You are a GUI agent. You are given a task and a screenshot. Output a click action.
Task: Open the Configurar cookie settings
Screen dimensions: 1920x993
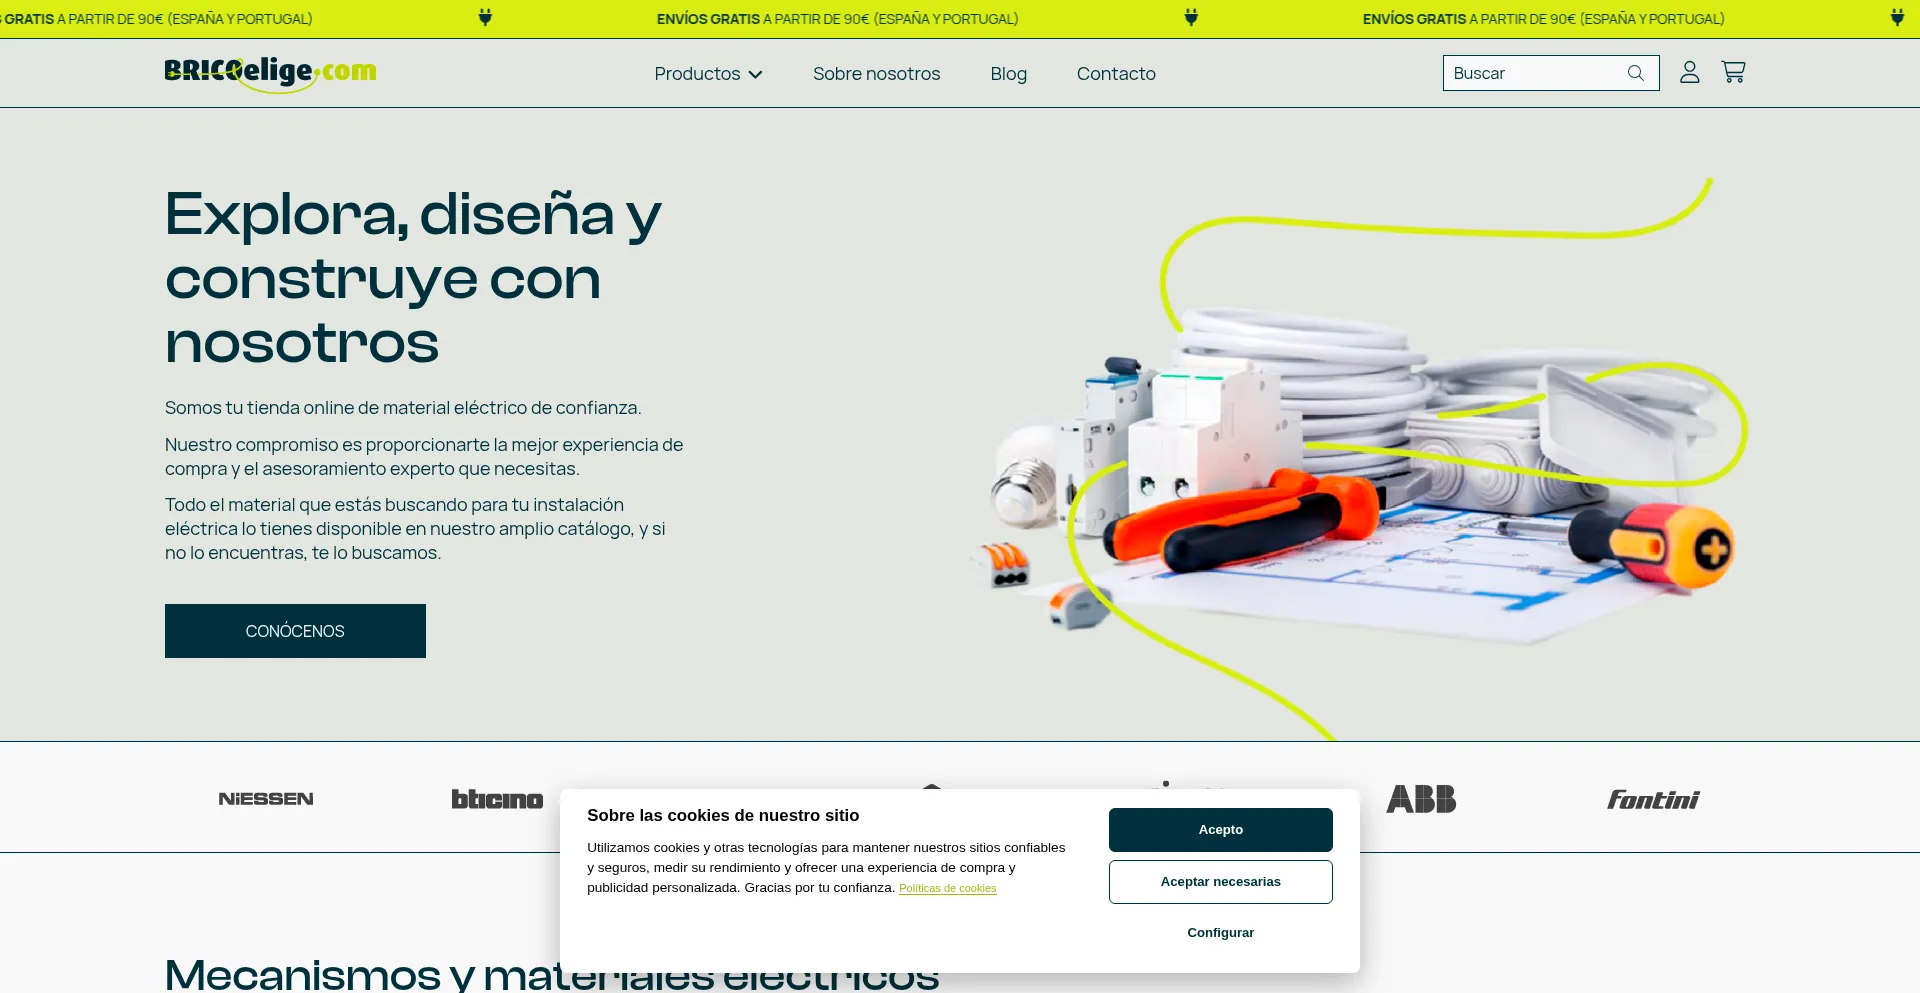[1220, 933]
